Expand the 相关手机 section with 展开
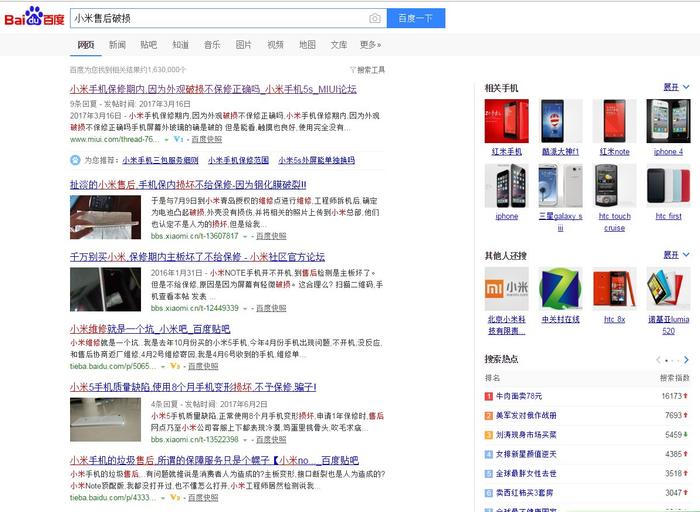This screenshot has width=700, height=512. click(676, 87)
